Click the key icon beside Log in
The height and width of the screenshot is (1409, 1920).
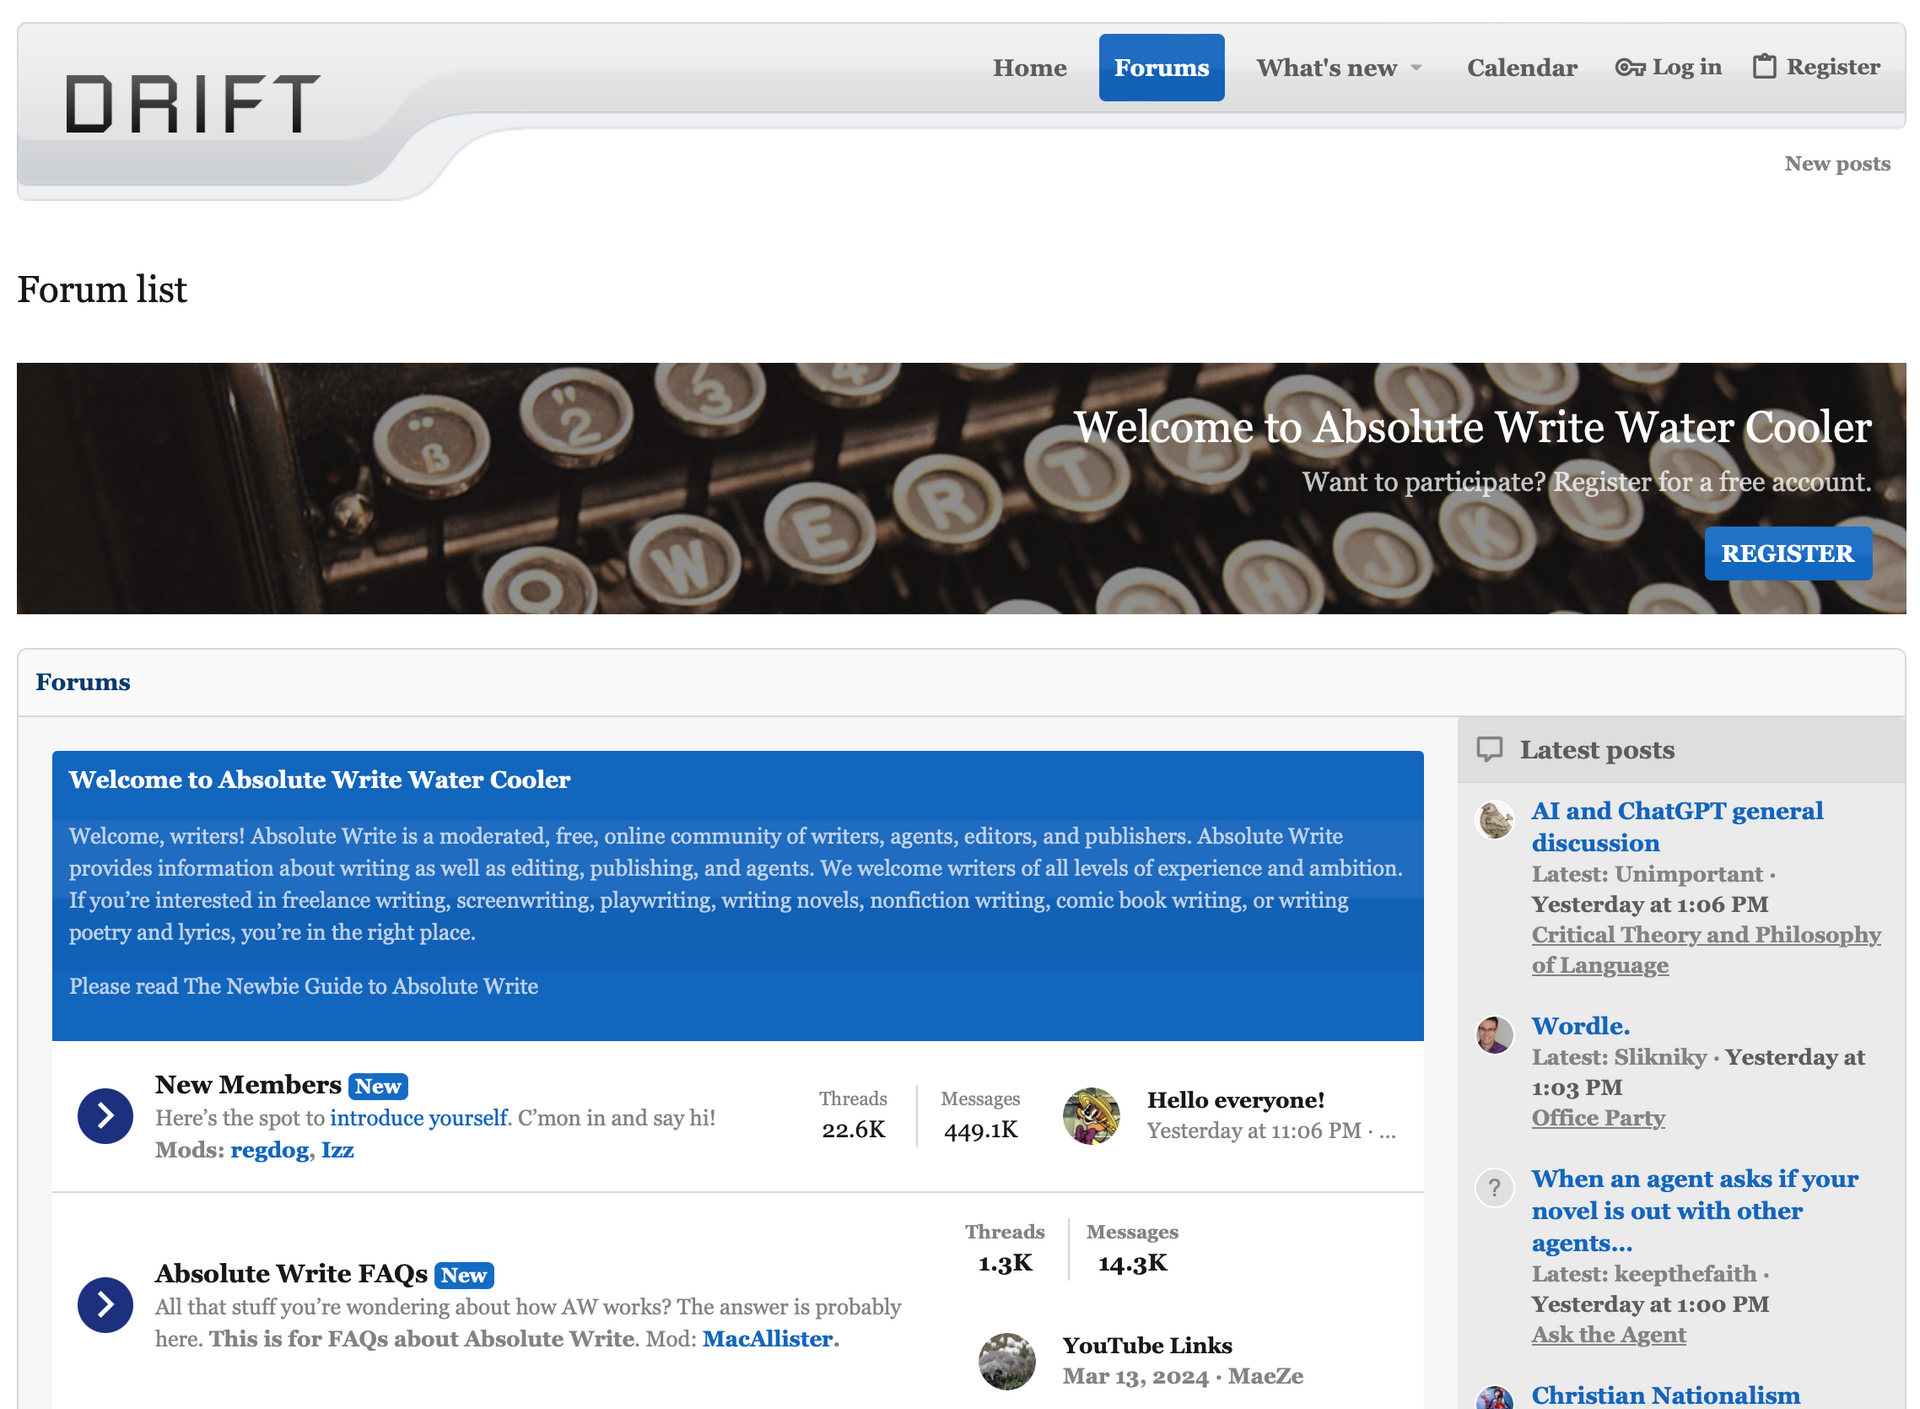(x=1630, y=67)
